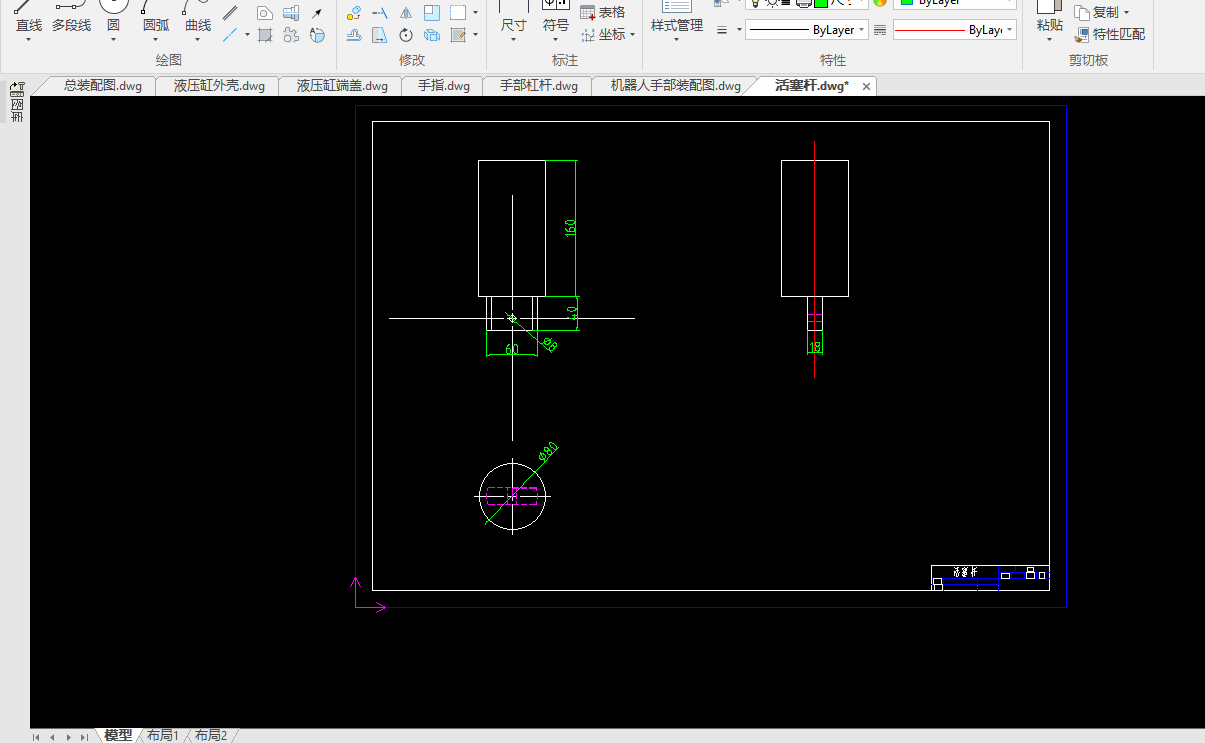Click the black arrow icon in 绘图 panel
Viewport: 1205px width, 743px height.
pos(317,13)
